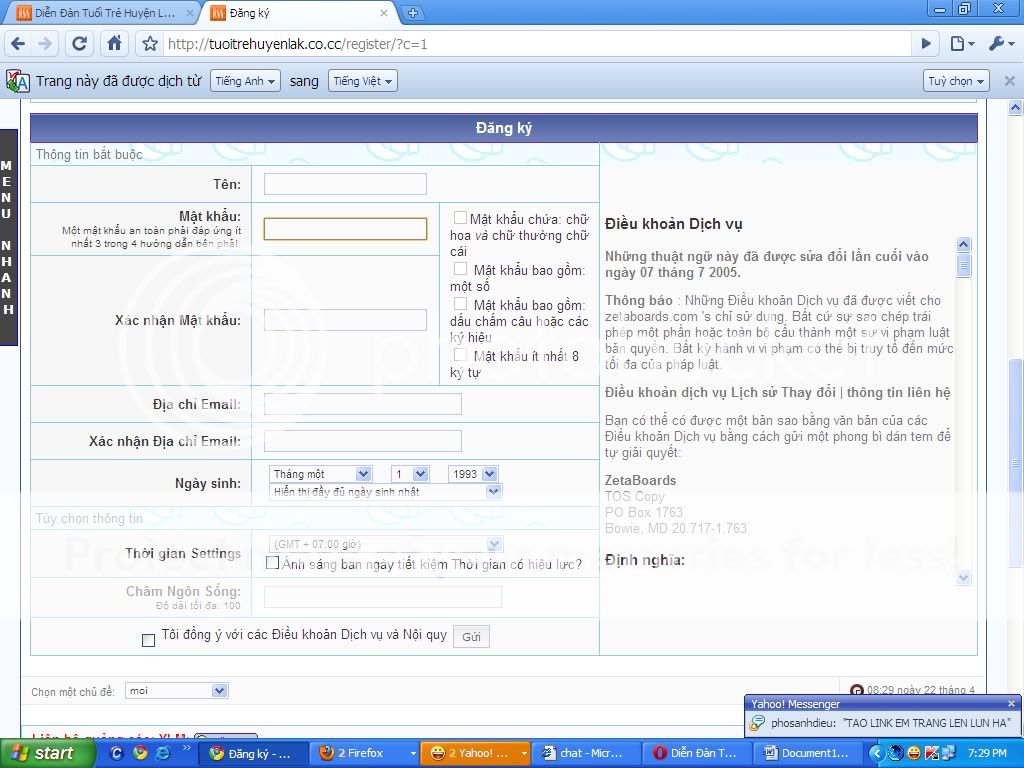1024x768 pixels.
Task: Open new tab with plus button
Action: click(x=413, y=13)
